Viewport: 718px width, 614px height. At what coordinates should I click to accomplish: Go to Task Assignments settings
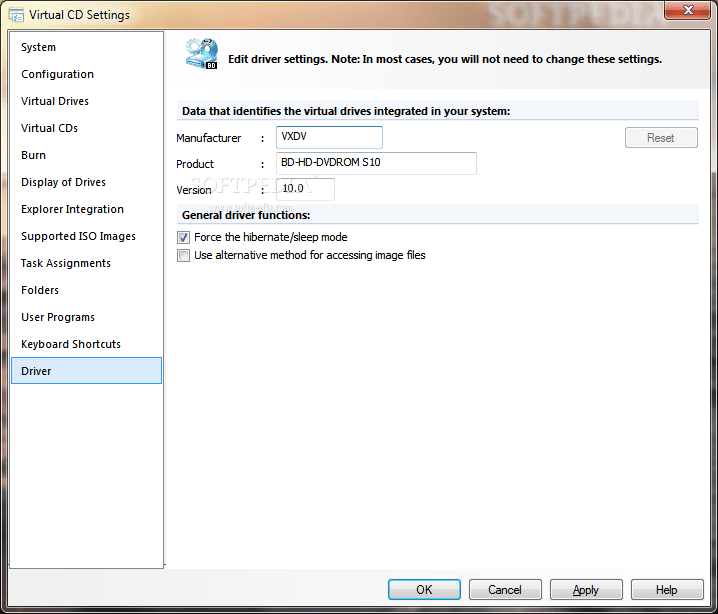[x=86, y=263]
